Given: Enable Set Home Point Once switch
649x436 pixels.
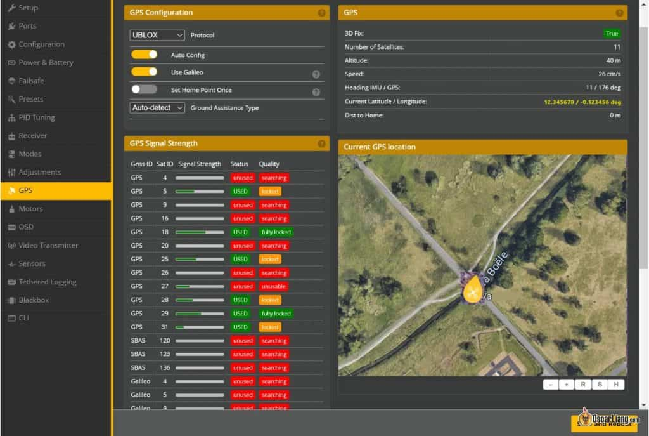Looking at the screenshot, I should (x=144, y=89).
